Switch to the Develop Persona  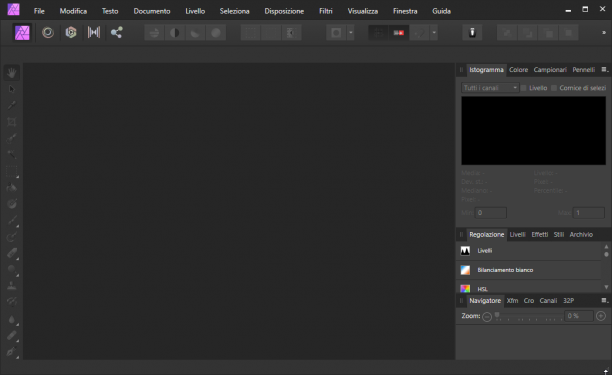point(71,32)
